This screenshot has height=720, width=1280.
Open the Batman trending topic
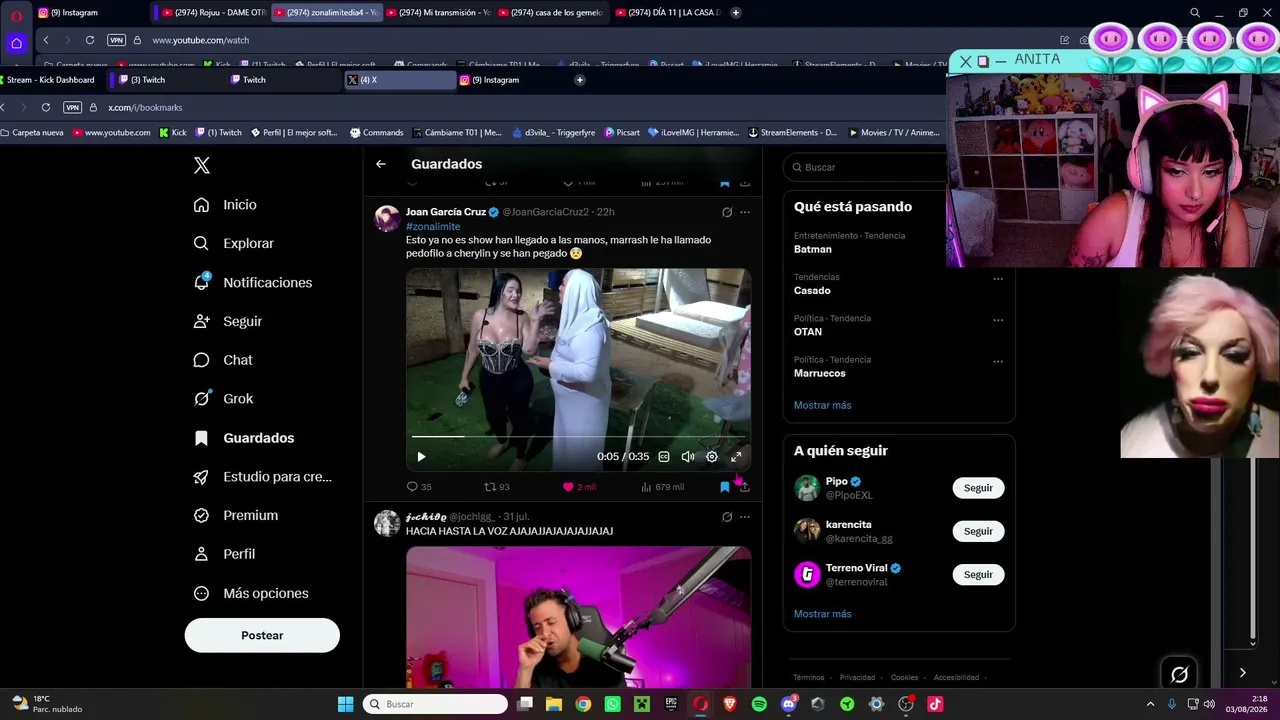(x=813, y=250)
